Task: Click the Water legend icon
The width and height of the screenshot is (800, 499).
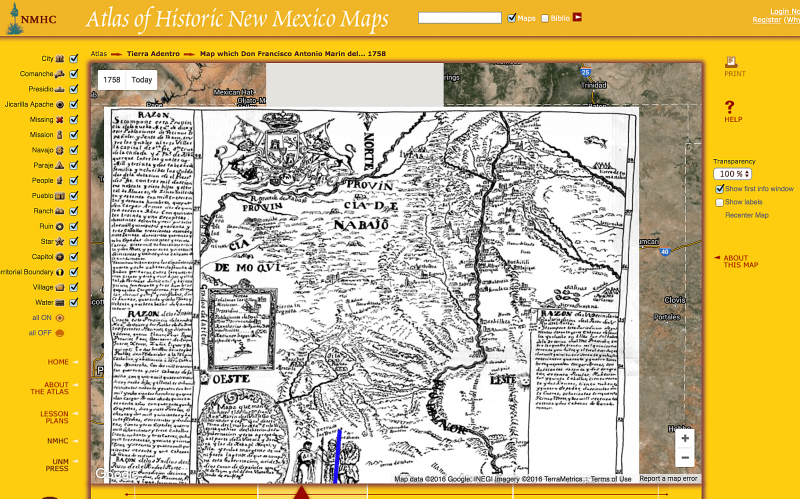Action: [60, 303]
